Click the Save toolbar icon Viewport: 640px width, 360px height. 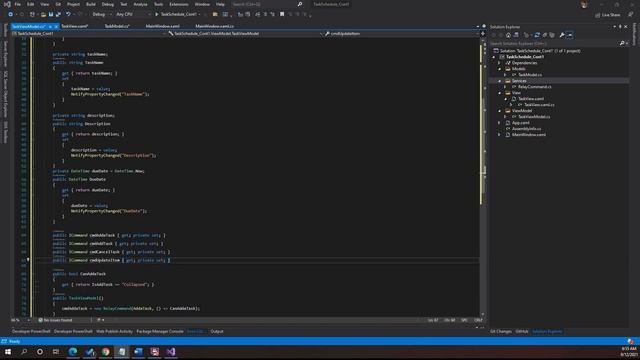point(51,14)
